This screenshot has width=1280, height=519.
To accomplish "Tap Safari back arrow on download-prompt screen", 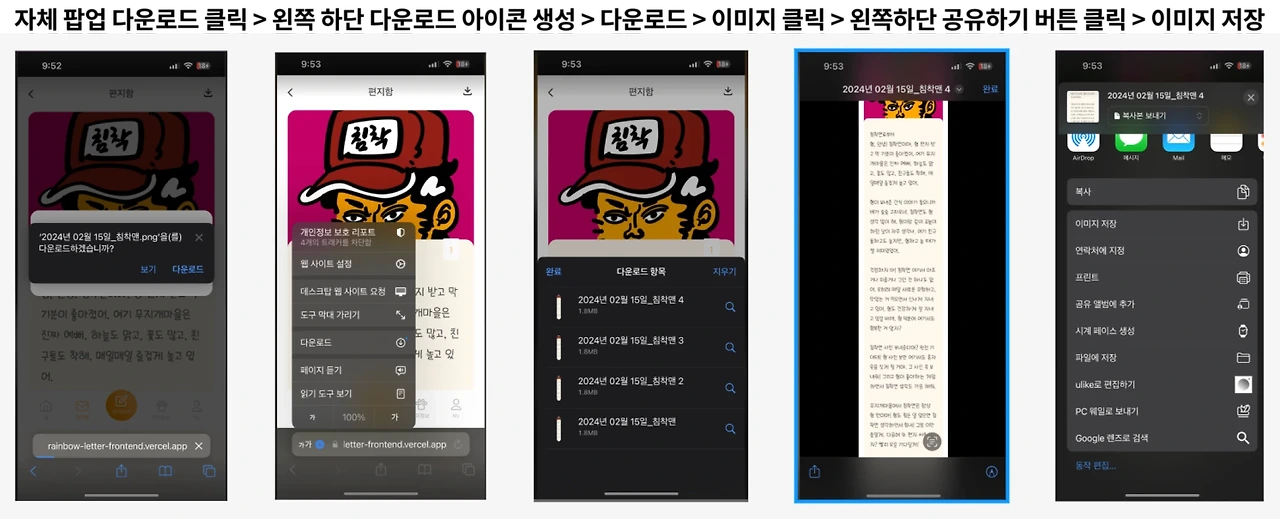I will pos(33,471).
